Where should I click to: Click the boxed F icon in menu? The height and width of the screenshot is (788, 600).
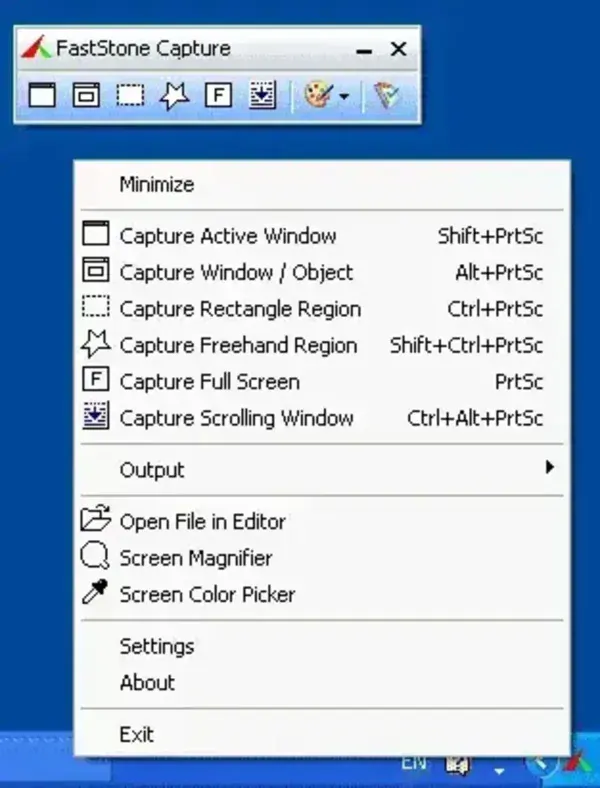point(95,379)
